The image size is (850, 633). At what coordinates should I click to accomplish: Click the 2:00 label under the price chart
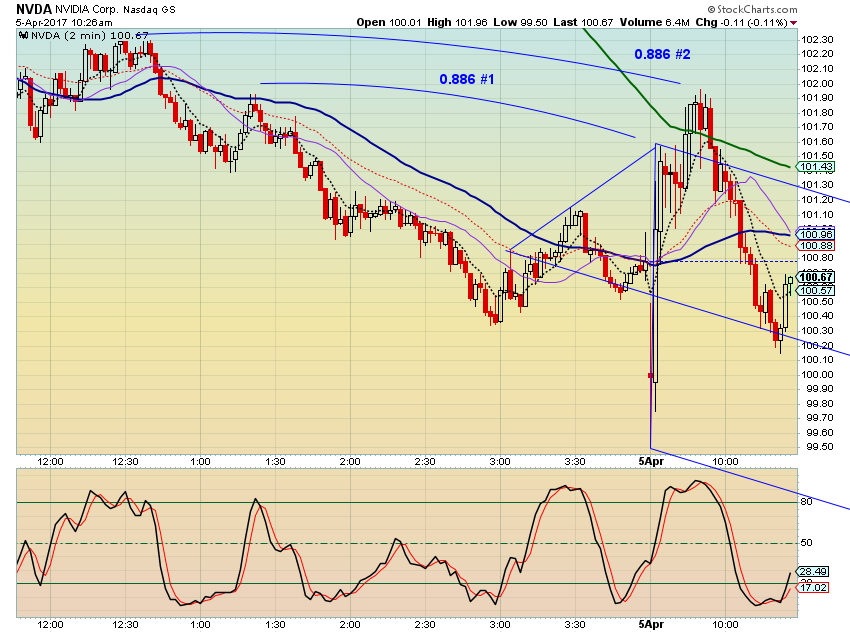350,462
